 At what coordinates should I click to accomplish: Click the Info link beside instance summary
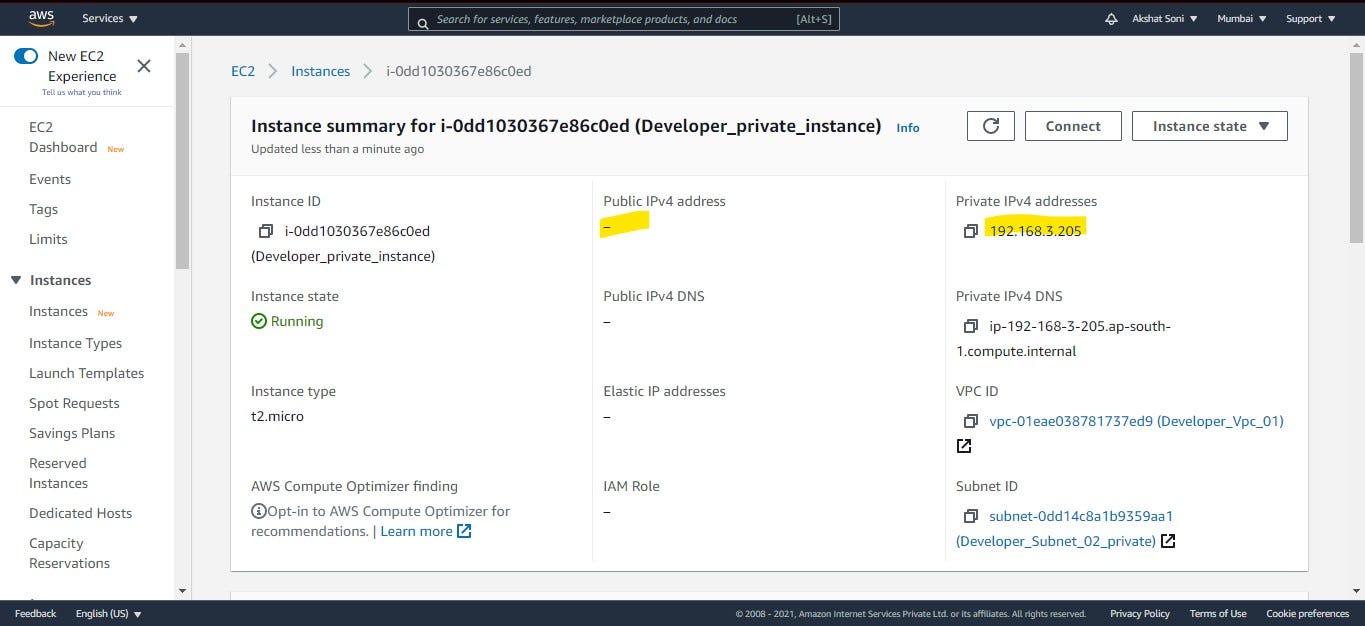908,128
